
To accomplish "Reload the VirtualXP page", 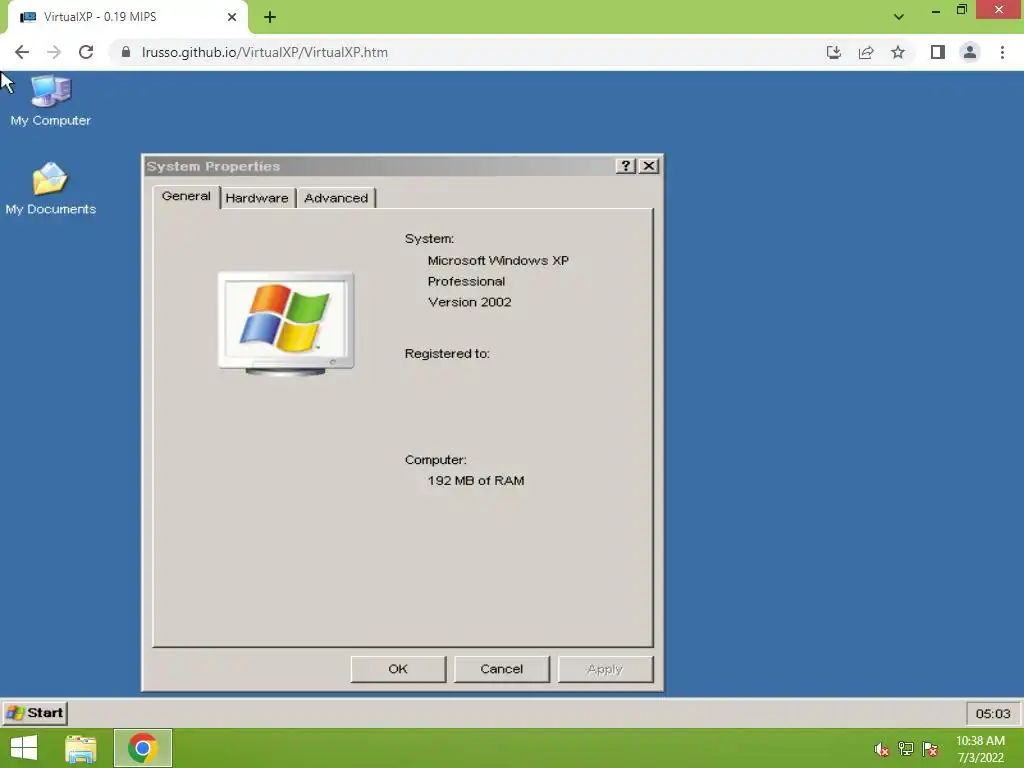I will click(x=86, y=52).
